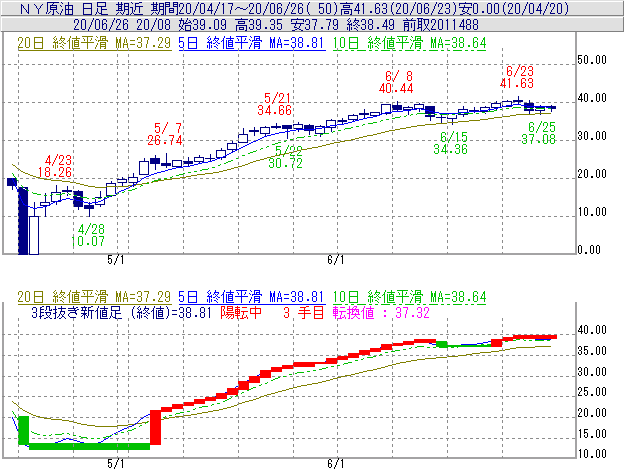Select the 6/25 37.08 low annotation
The width and height of the screenshot is (624, 475).
pyautogui.click(x=538, y=133)
